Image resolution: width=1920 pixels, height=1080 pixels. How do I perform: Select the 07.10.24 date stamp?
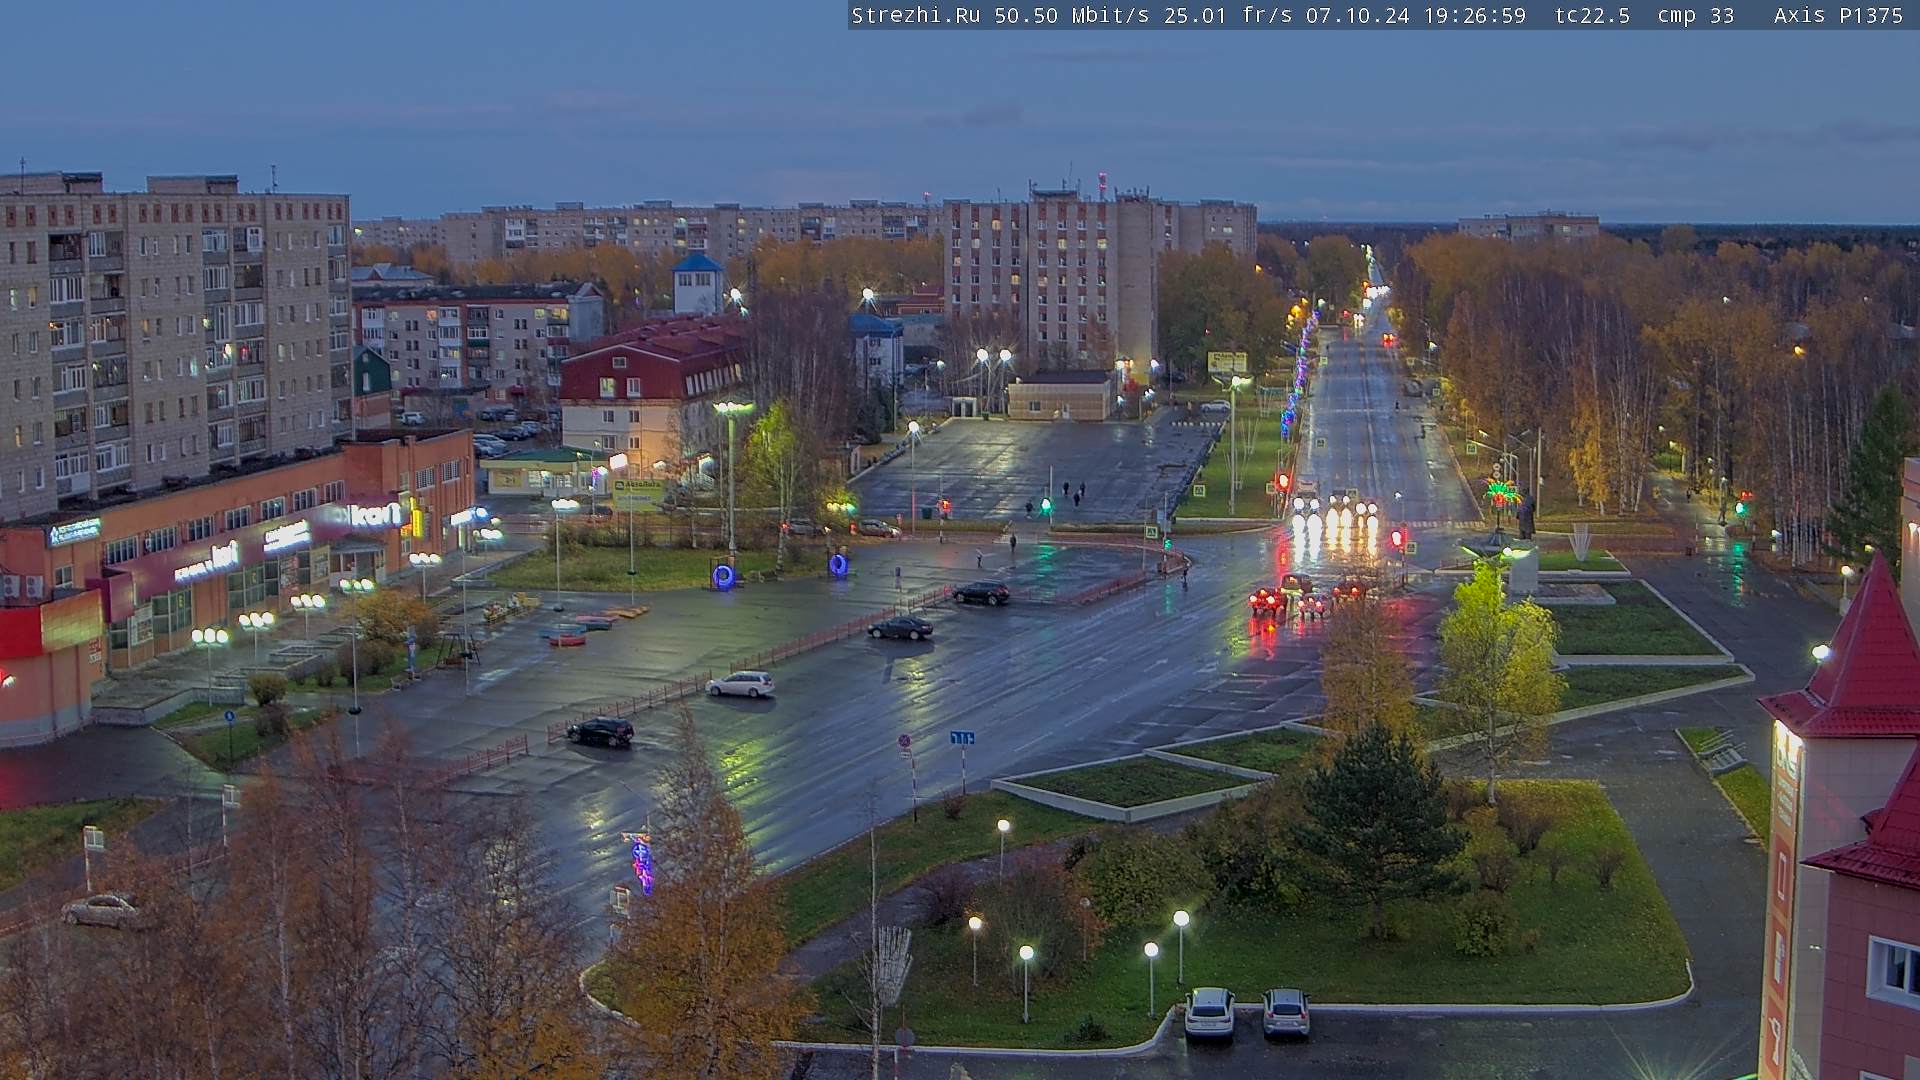(x=1357, y=16)
